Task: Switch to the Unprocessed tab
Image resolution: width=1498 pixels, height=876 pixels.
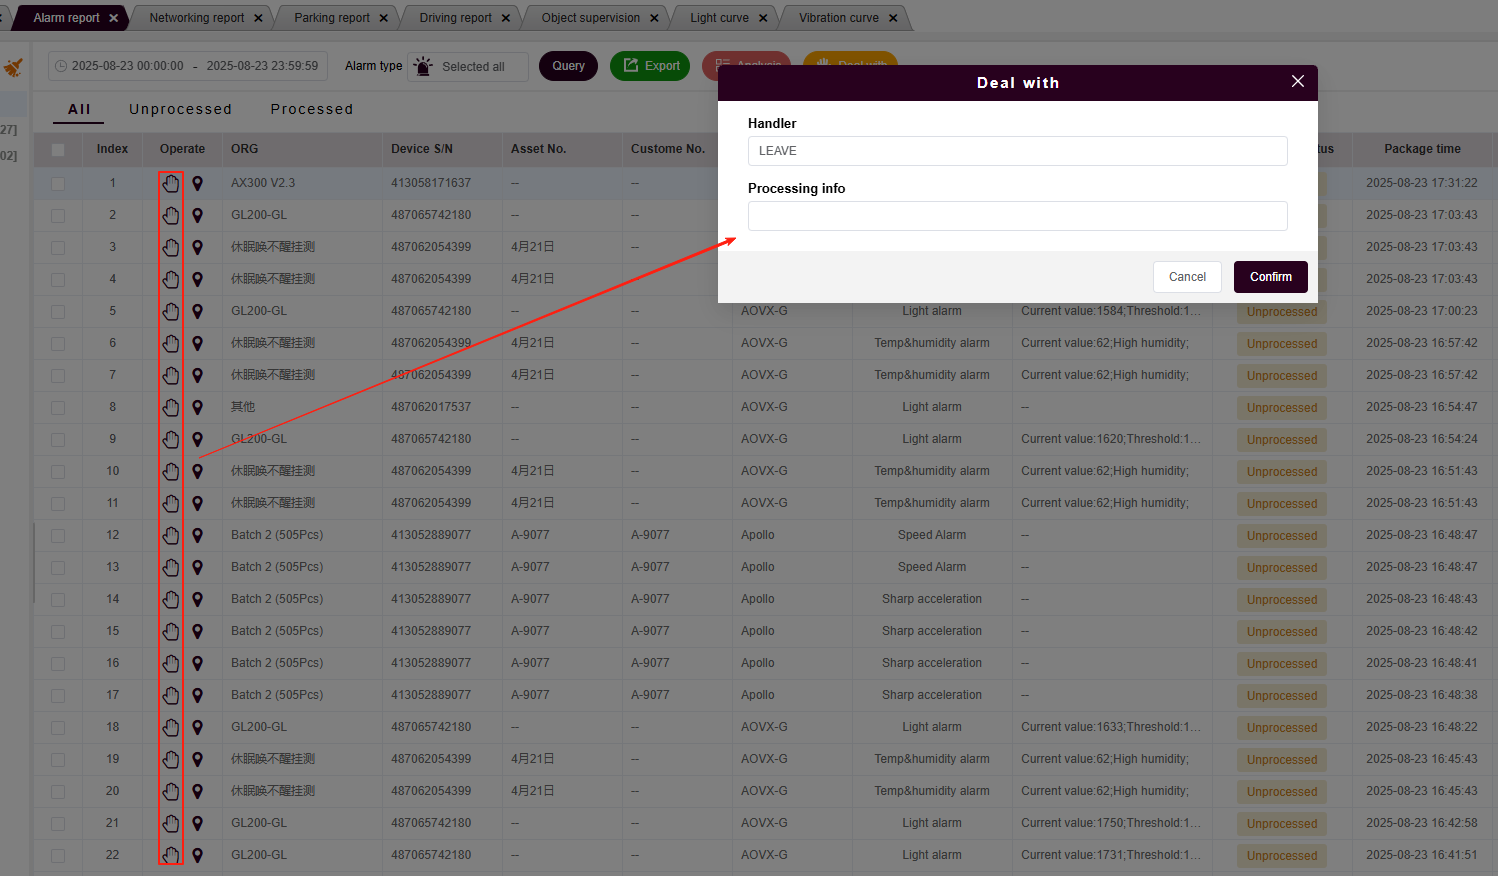Action: [180, 109]
